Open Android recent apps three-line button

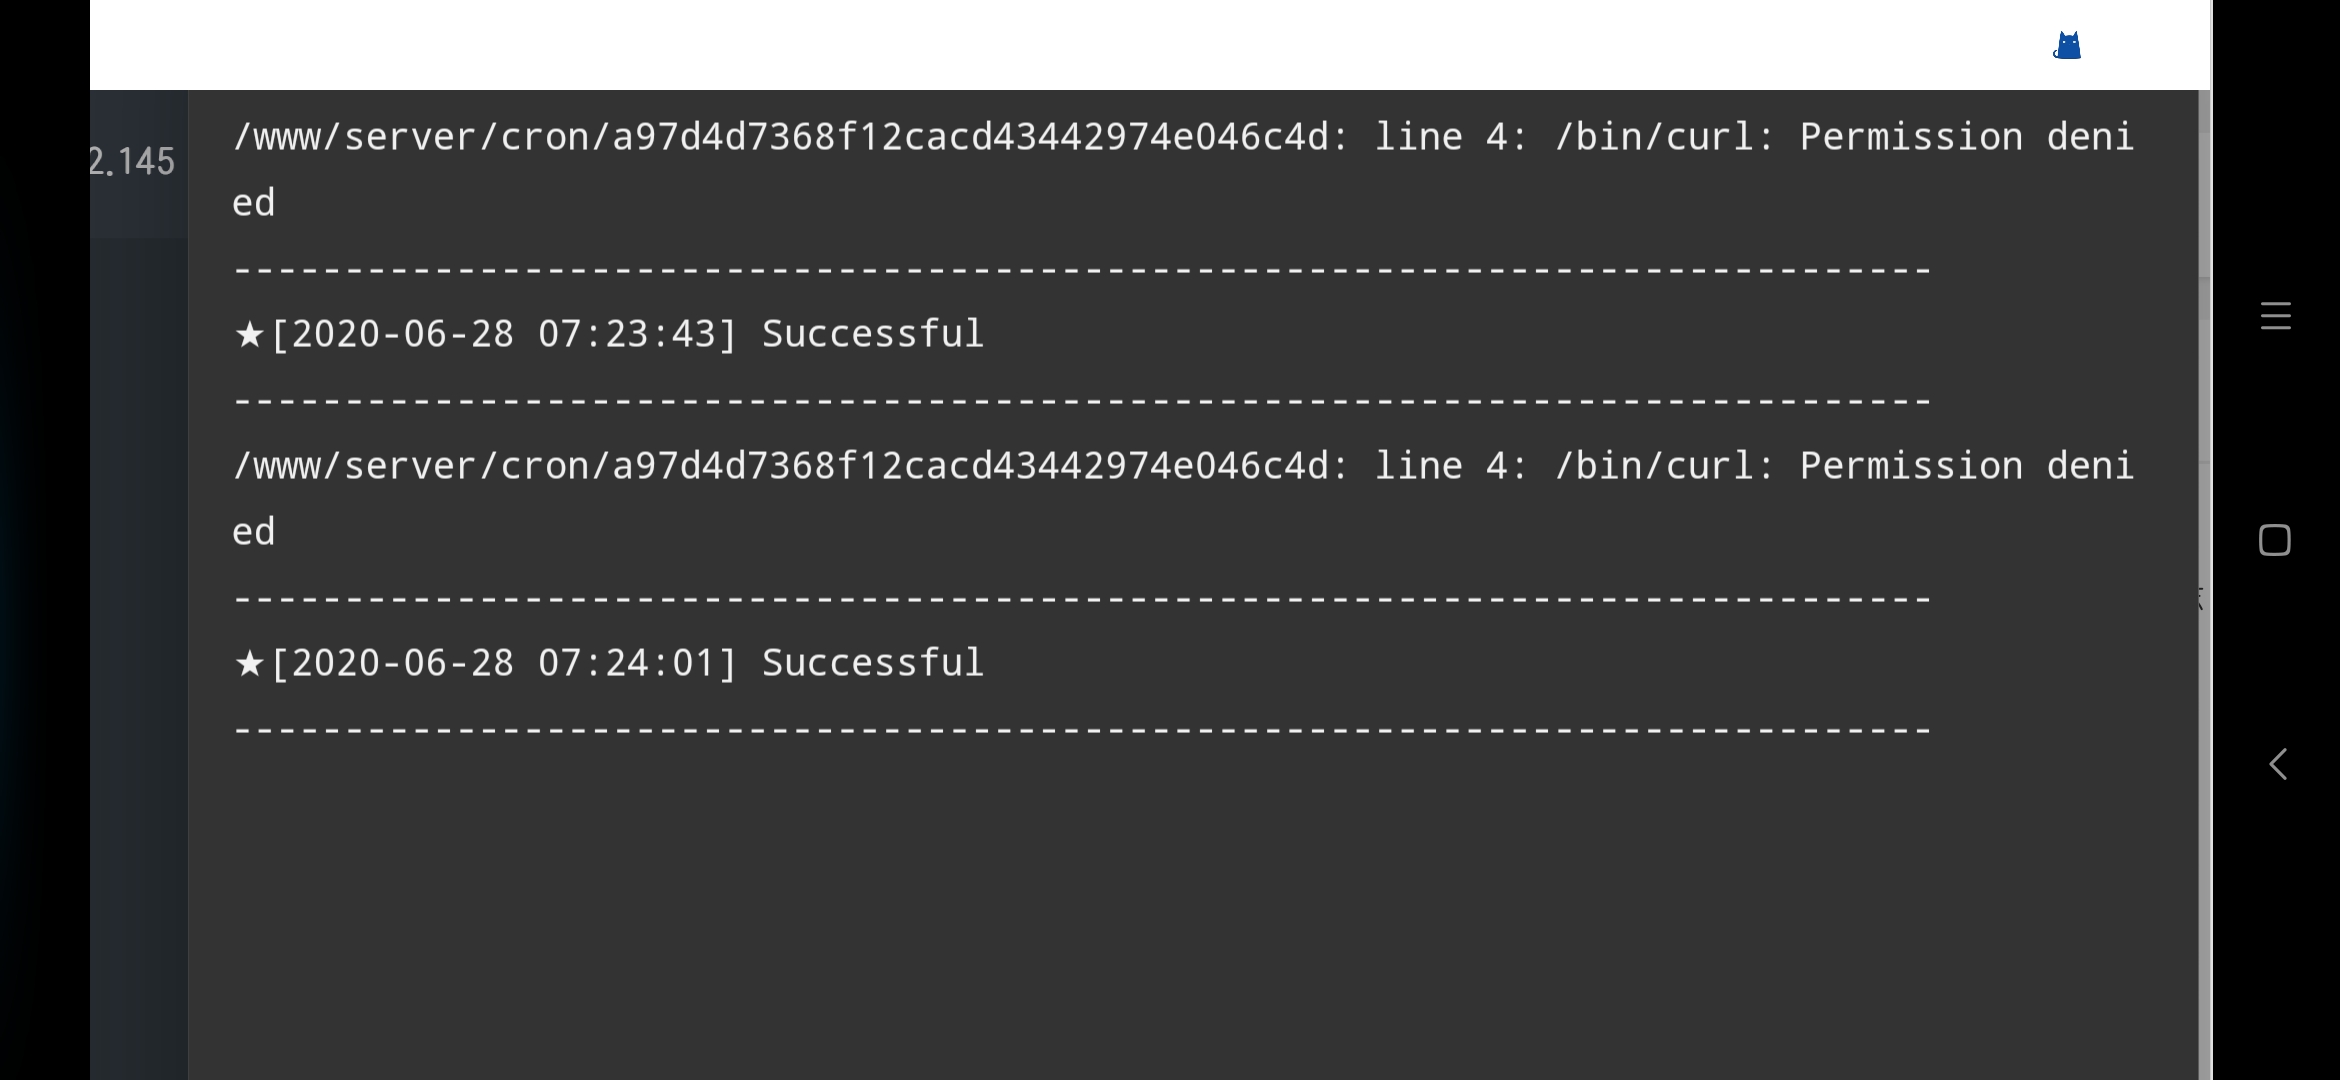(x=2275, y=316)
